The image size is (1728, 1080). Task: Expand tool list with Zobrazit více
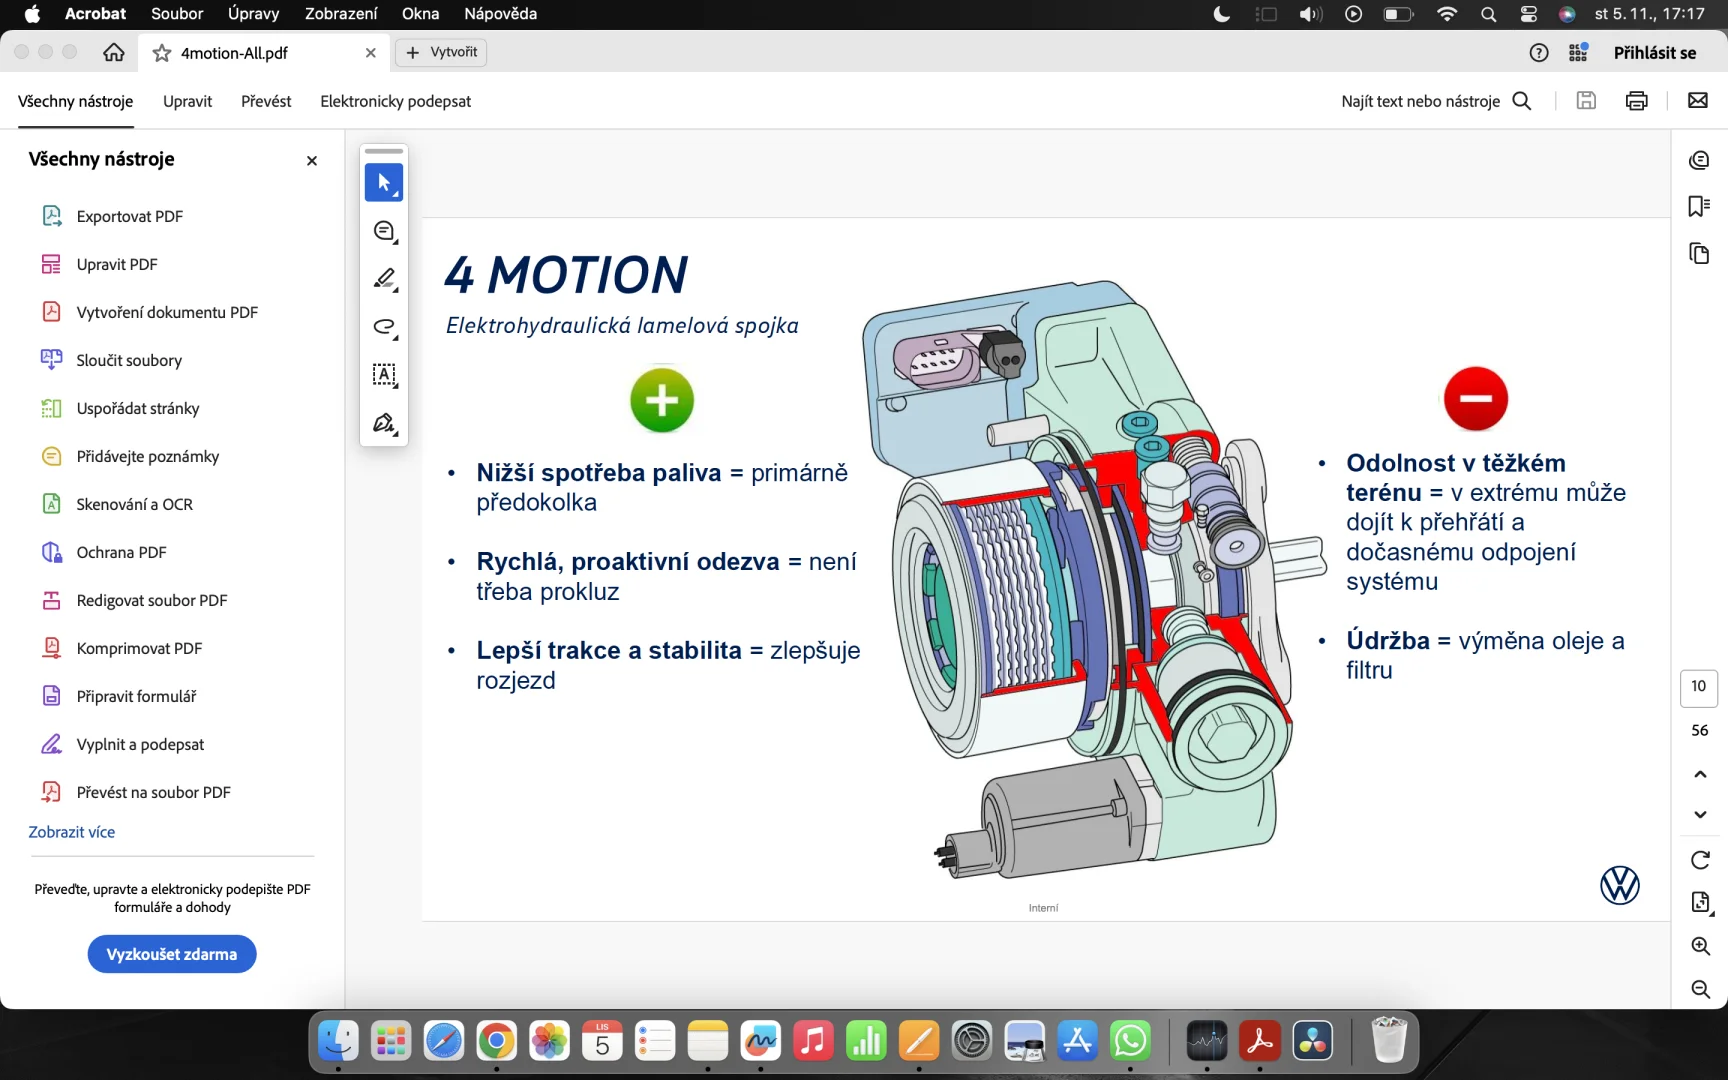(x=72, y=832)
